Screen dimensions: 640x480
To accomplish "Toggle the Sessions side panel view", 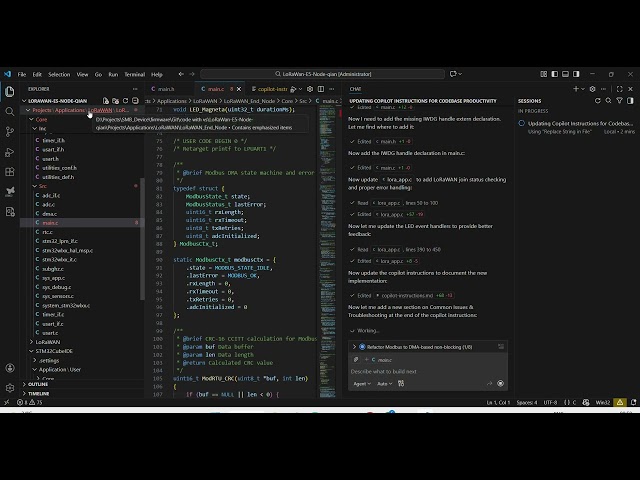I will pyautogui.click(x=630, y=101).
